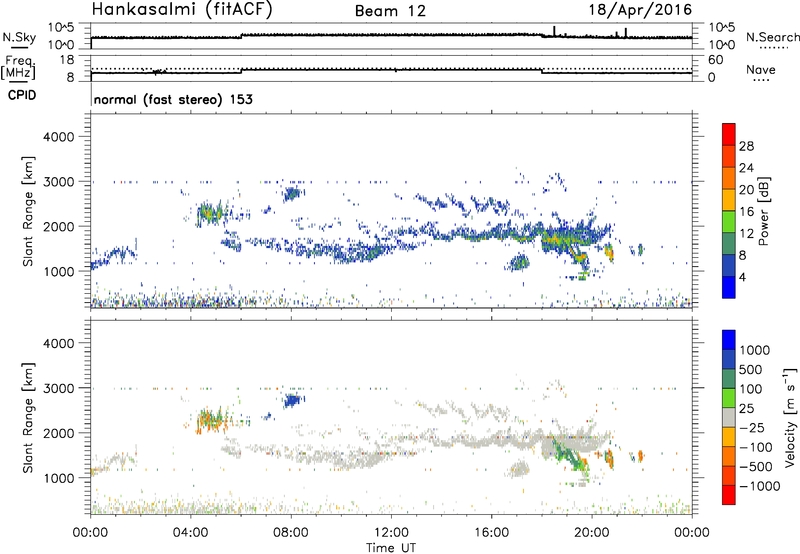
Task: Click the '16:00' time axis label
Action: click(x=491, y=532)
